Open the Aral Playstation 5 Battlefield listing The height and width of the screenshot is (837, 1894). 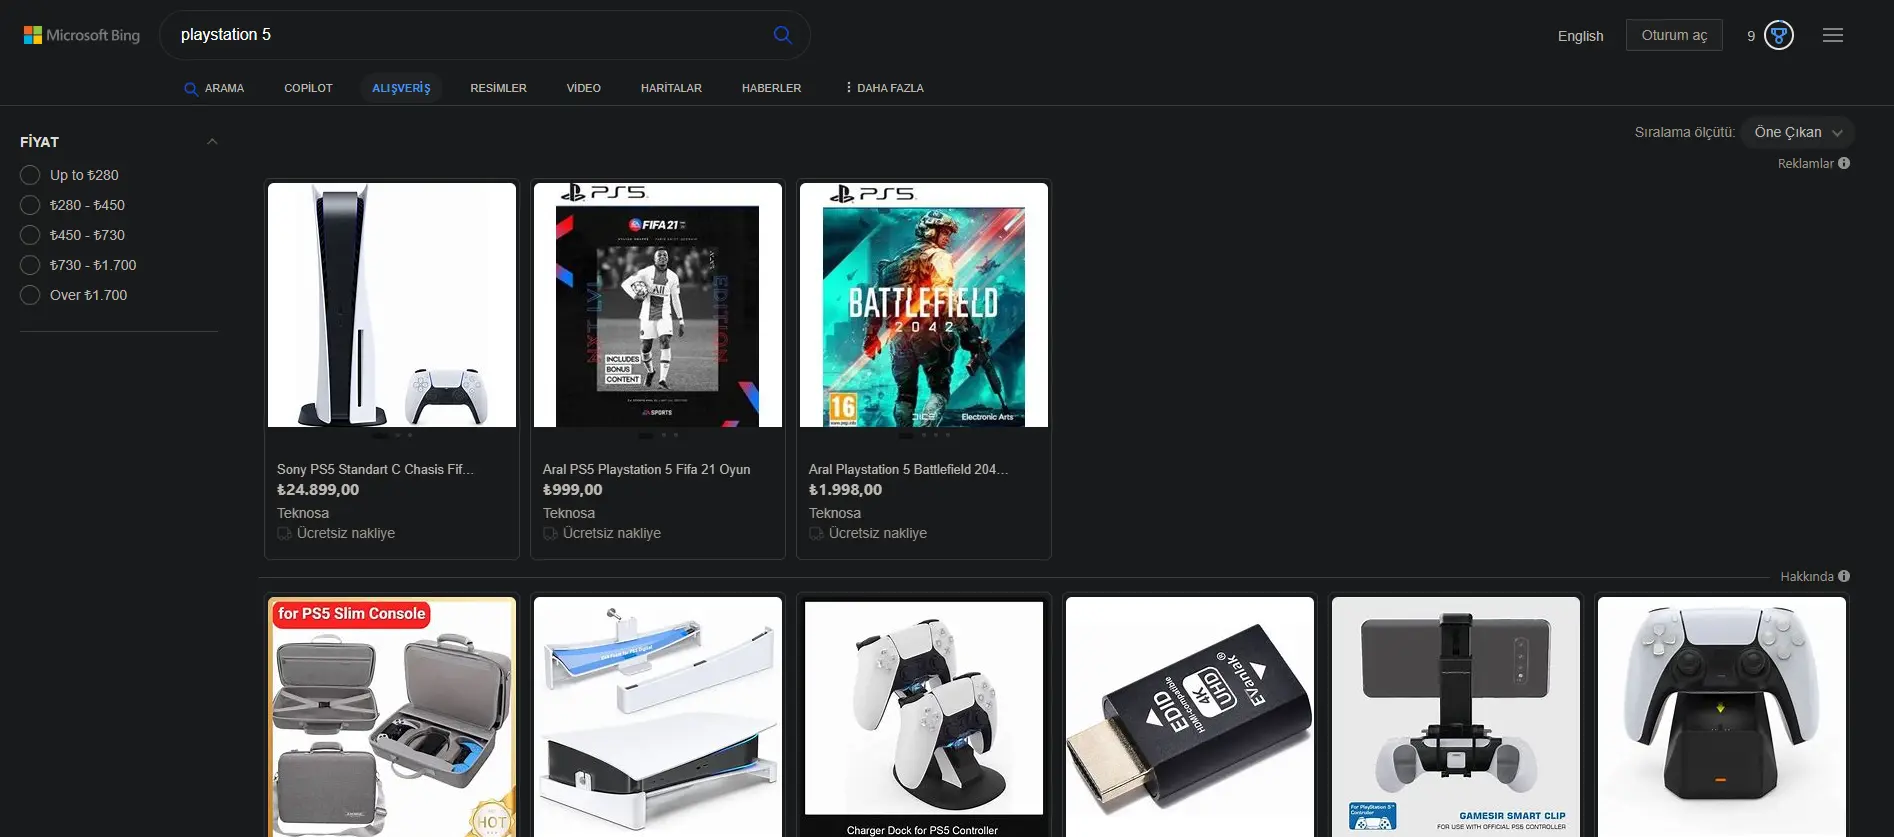click(908, 469)
